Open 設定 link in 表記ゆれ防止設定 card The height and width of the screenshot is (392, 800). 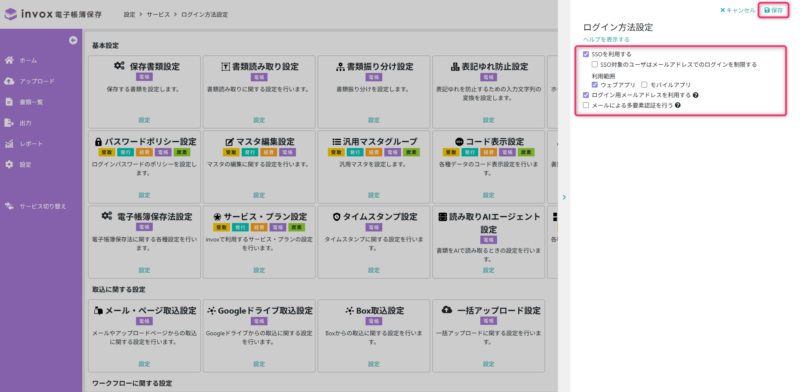tap(489, 120)
